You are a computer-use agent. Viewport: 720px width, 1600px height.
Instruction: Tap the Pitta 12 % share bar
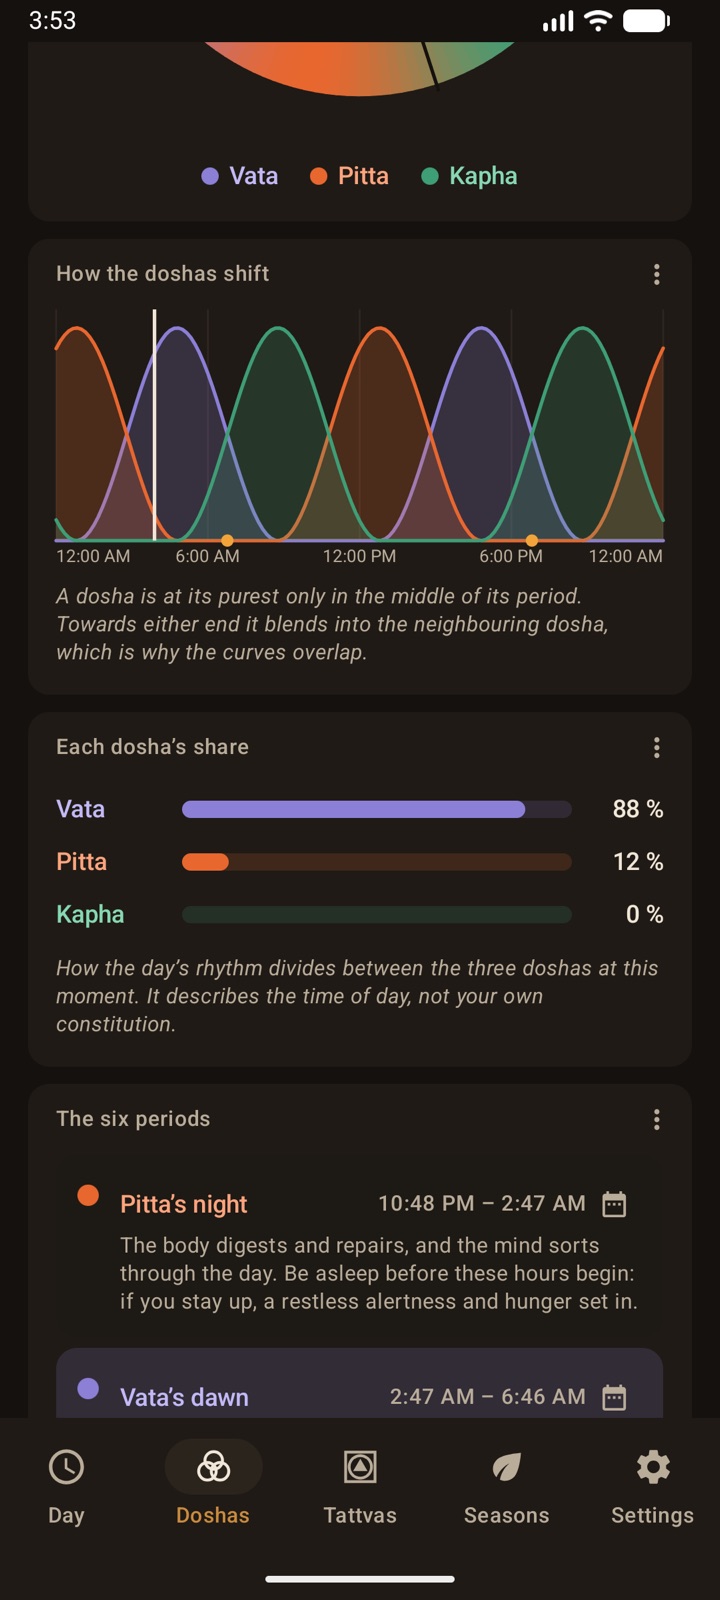click(x=376, y=862)
